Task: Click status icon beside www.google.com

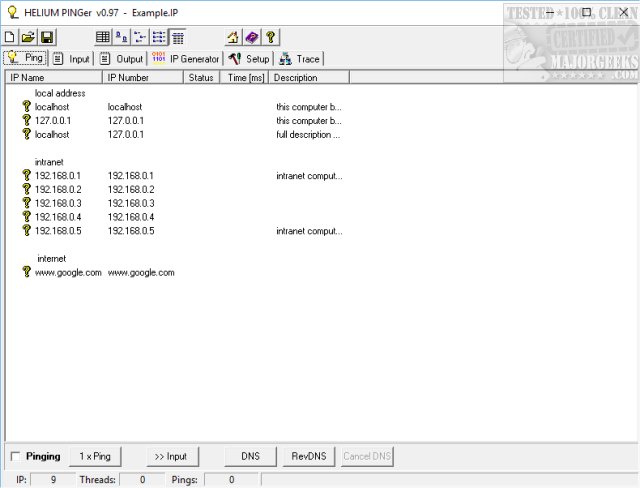Action: (27, 272)
